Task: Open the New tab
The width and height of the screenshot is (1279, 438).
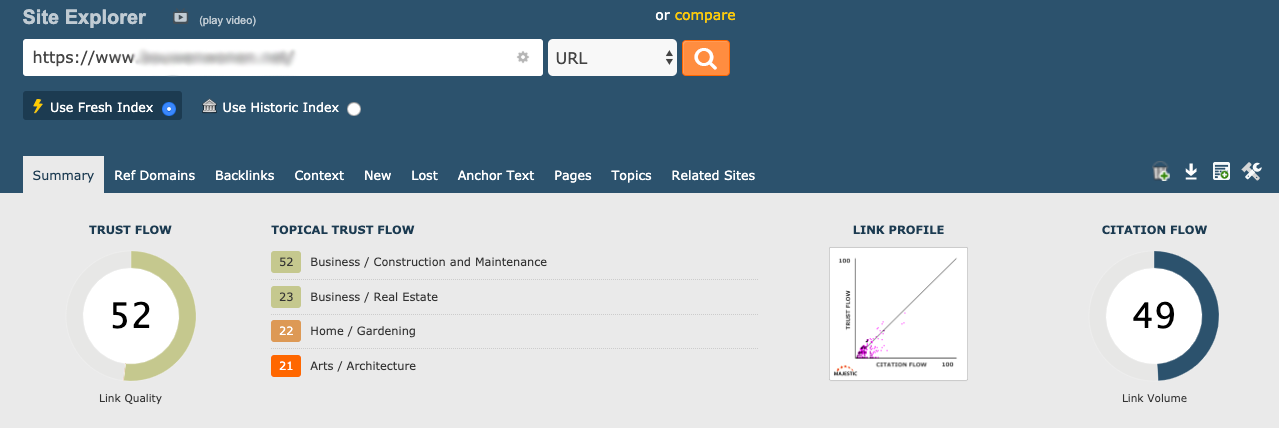Action: click(378, 175)
